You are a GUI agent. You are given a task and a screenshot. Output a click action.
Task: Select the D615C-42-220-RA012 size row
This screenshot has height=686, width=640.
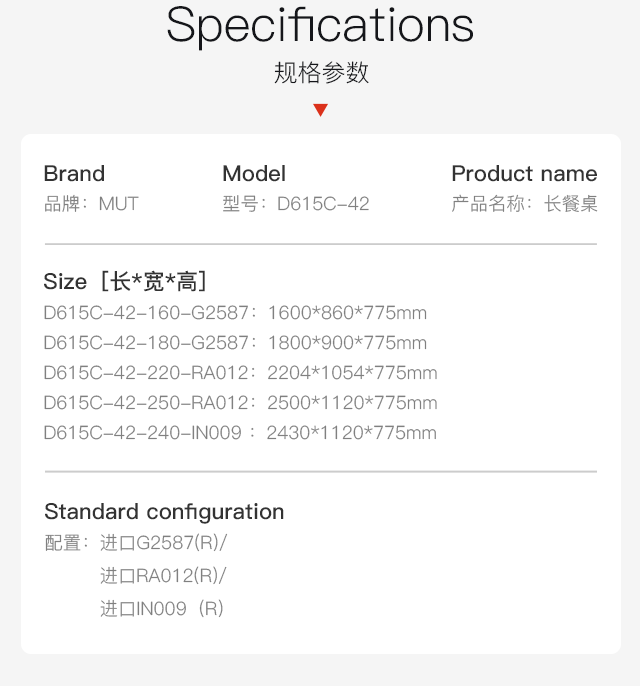point(241,373)
